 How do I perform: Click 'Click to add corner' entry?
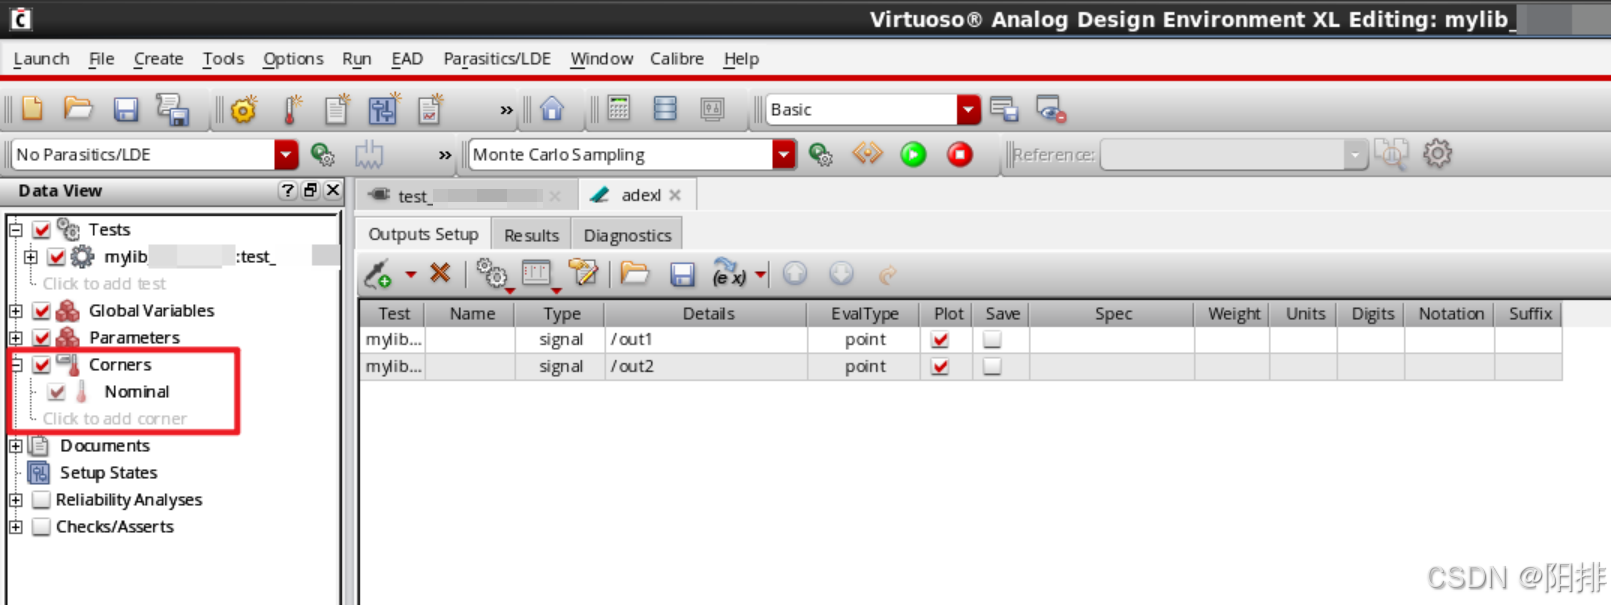[114, 419]
